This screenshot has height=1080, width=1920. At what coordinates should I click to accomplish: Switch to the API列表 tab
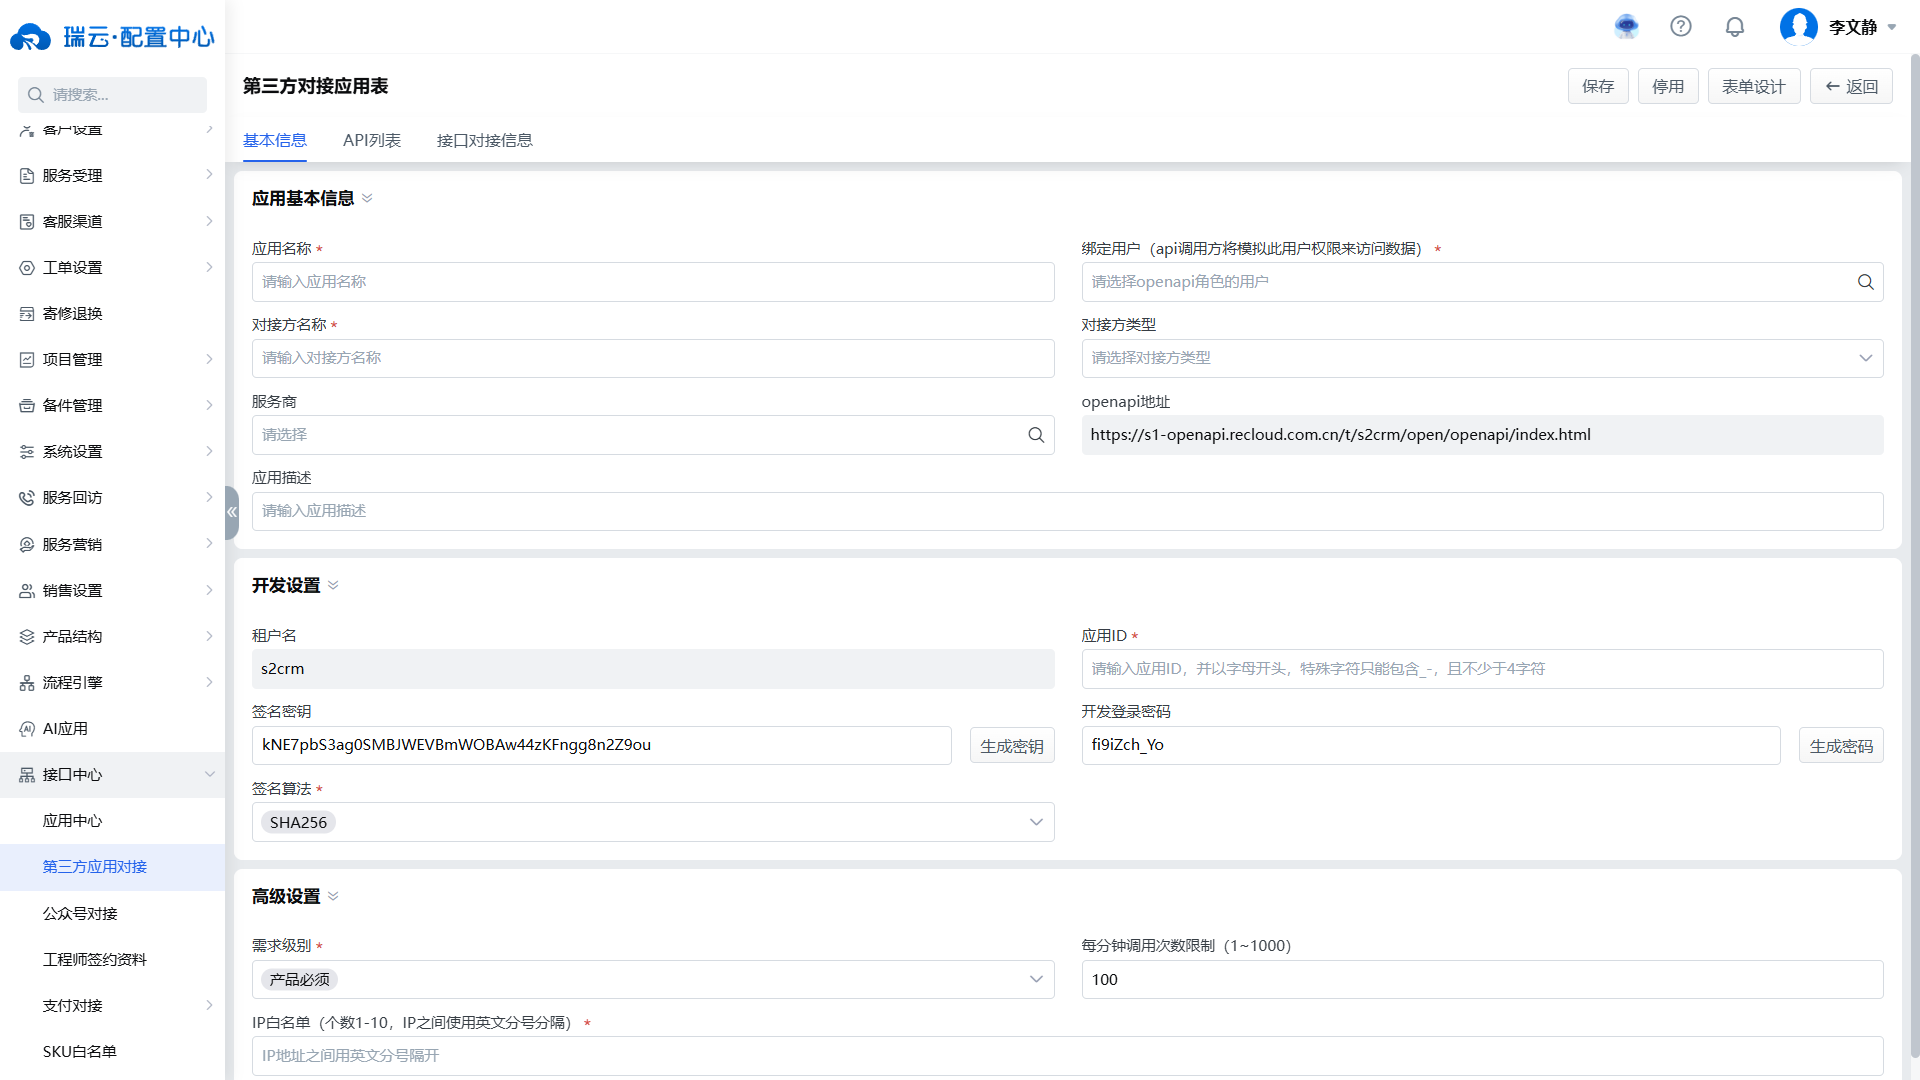(372, 140)
